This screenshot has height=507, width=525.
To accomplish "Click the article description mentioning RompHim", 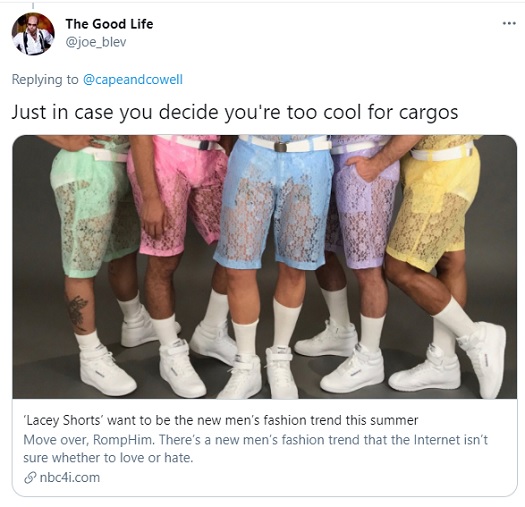I will coord(255,448).
